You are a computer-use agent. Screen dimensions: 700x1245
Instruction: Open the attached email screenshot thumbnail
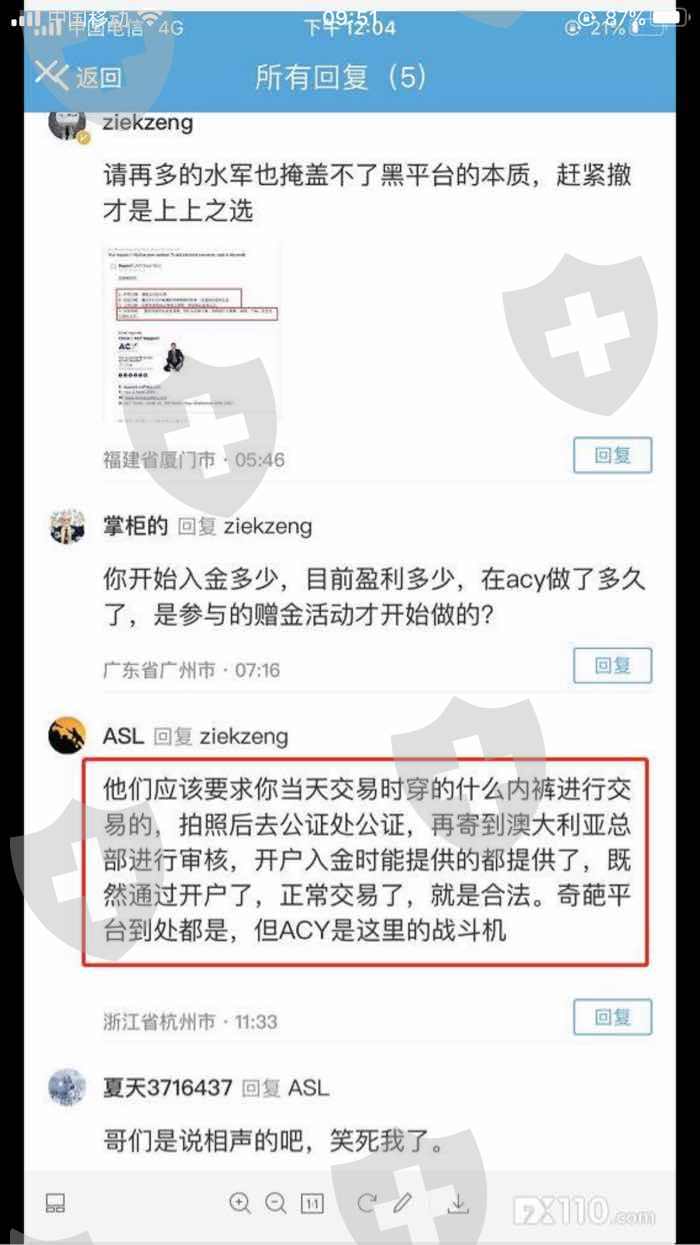[x=192, y=331]
